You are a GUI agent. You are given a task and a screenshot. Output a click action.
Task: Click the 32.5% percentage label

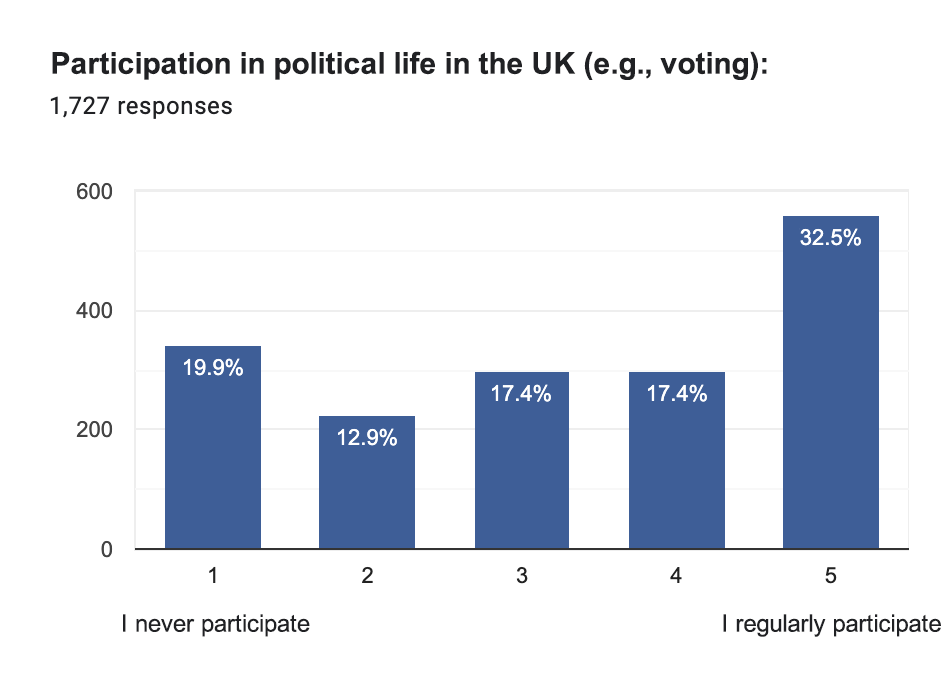coord(831,238)
